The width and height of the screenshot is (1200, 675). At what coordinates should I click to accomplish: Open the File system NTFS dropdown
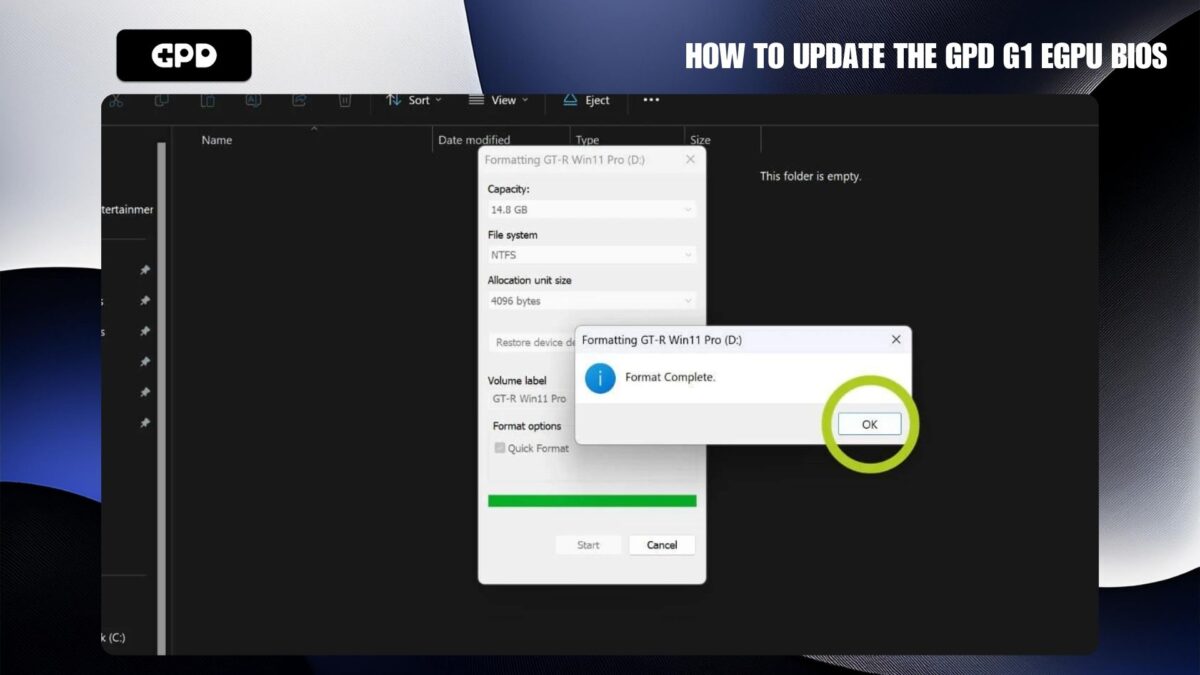pyautogui.click(x=591, y=255)
